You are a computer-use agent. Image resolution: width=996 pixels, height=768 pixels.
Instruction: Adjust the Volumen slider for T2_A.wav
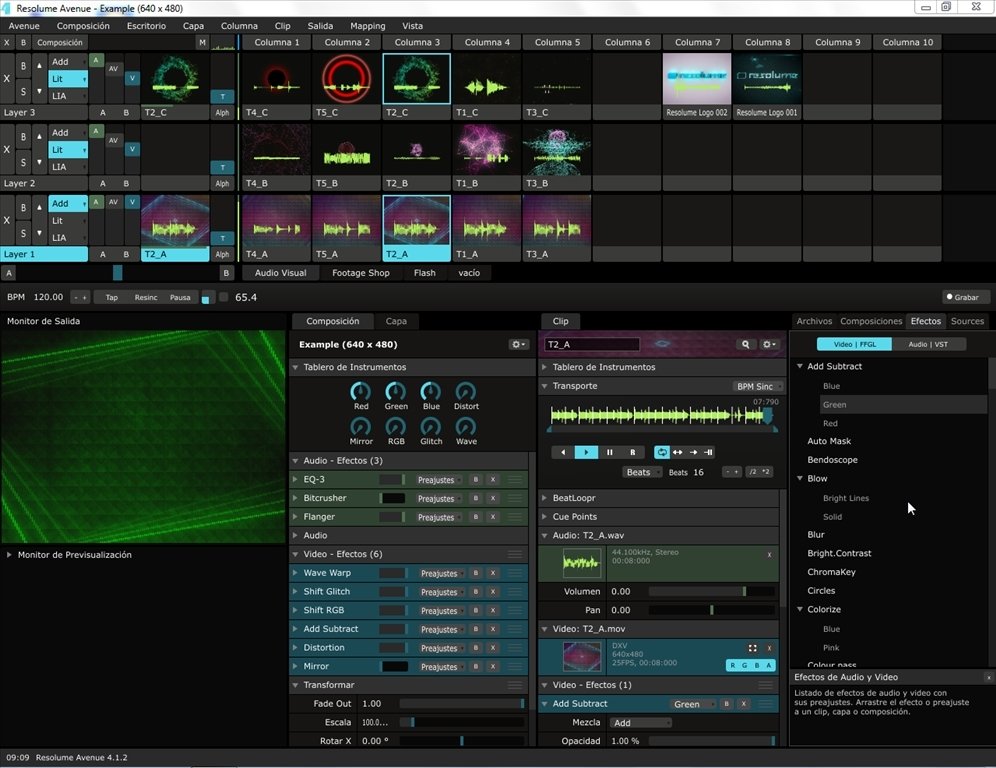[x=710, y=591]
